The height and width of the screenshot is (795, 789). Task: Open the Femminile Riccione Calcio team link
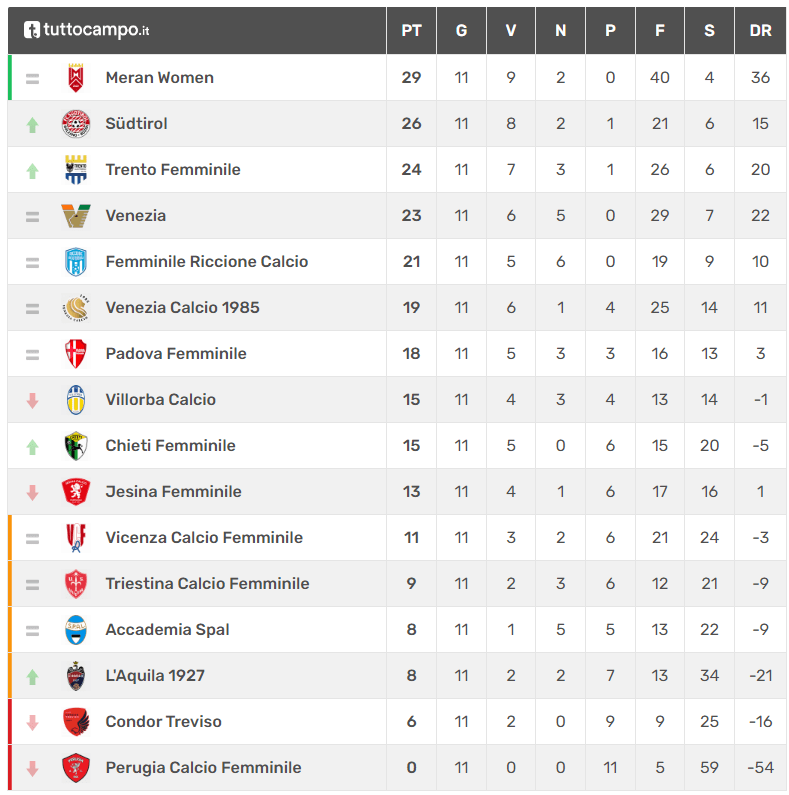pyautogui.click(x=207, y=262)
